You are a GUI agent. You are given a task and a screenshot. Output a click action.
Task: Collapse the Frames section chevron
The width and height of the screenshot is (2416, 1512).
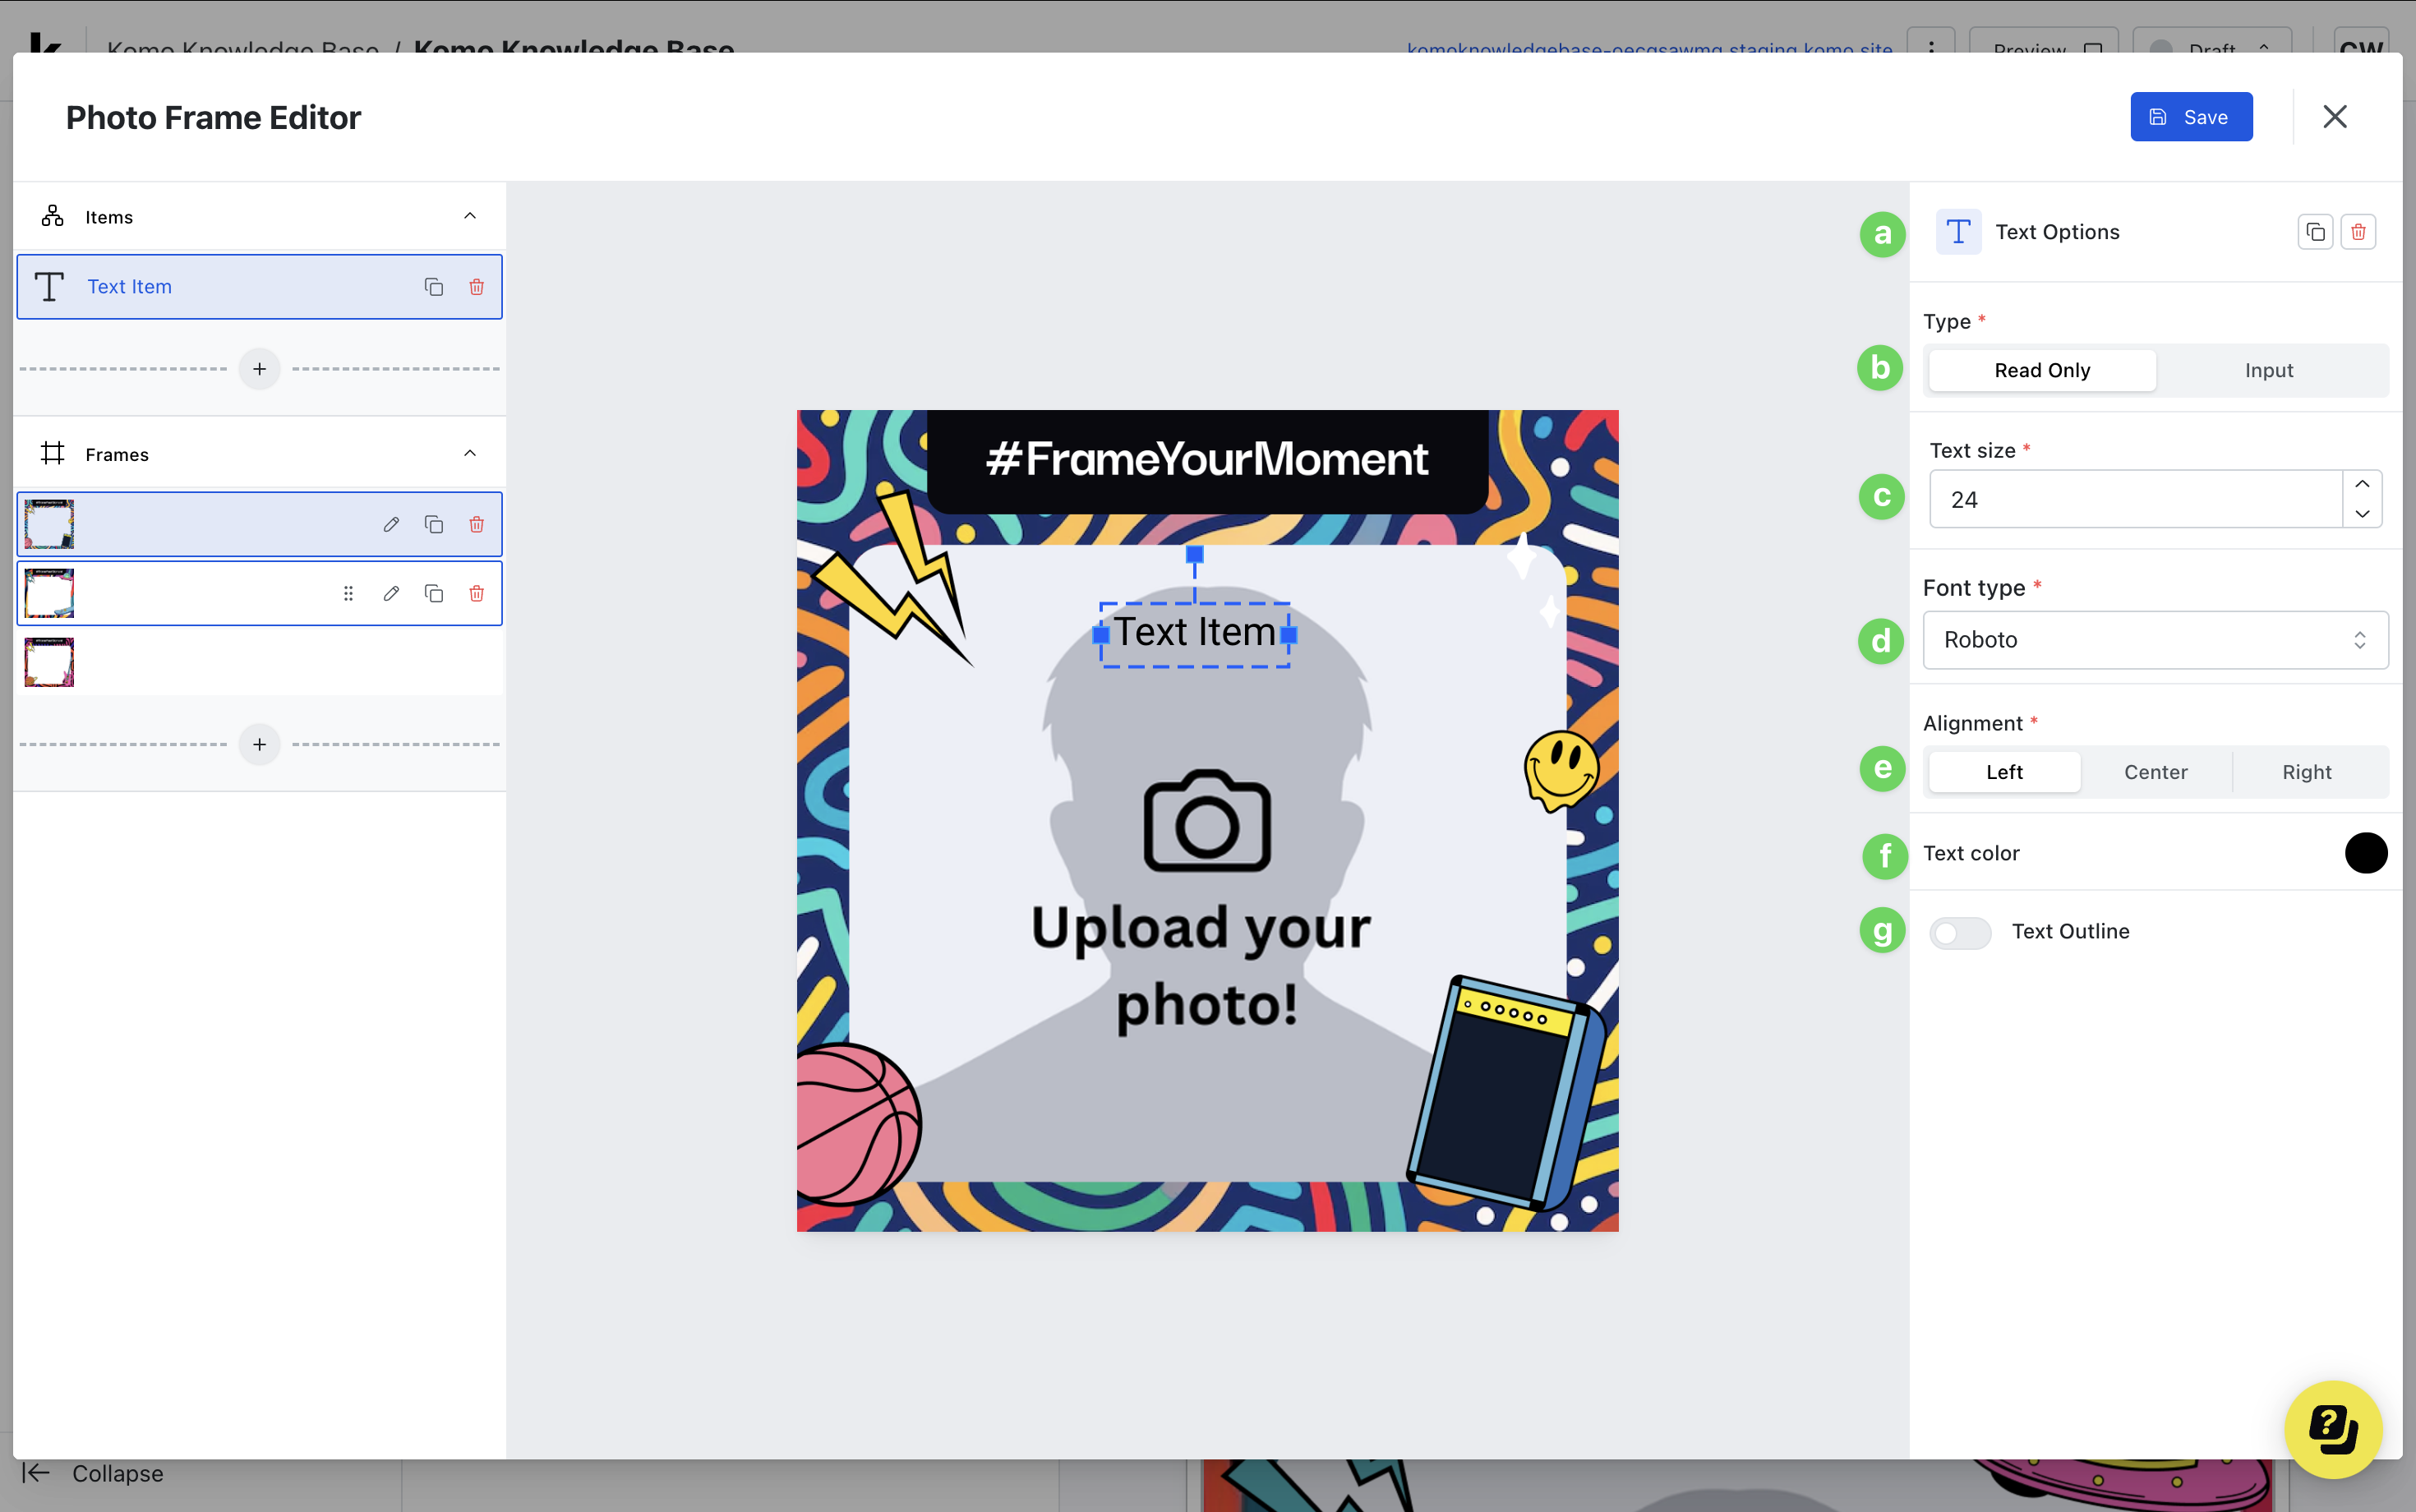tap(469, 454)
